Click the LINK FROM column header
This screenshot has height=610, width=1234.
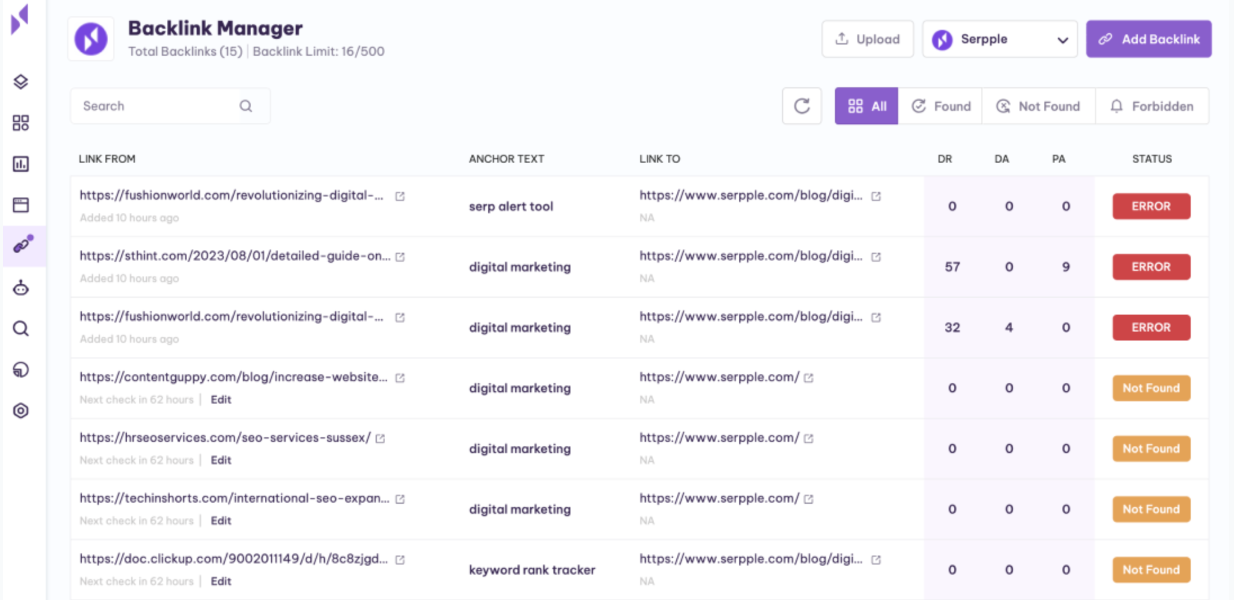point(107,159)
